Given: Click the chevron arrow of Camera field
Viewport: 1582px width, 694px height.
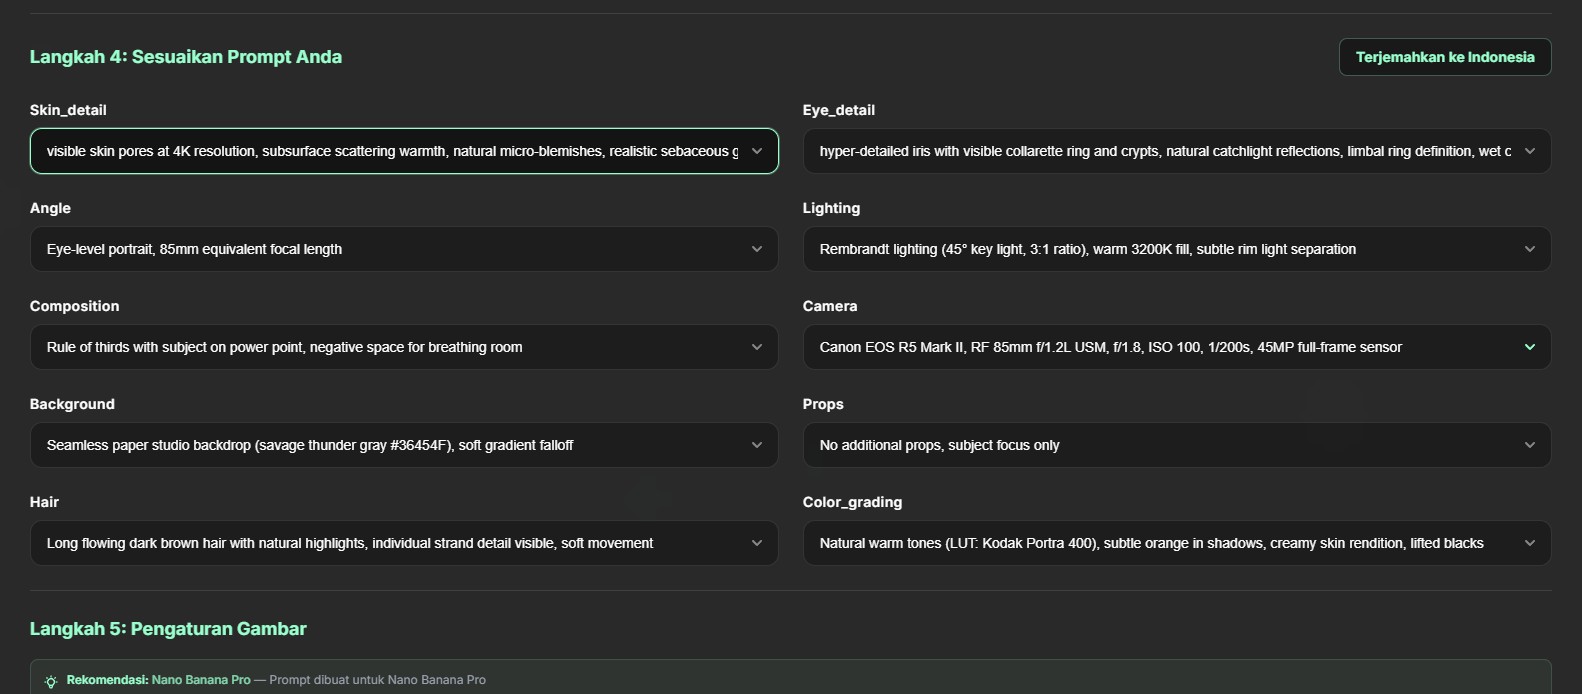Looking at the screenshot, I should tap(1529, 347).
